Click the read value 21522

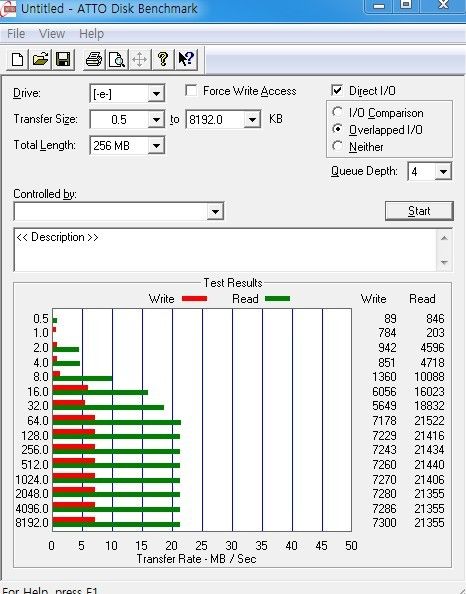coord(429,420)
